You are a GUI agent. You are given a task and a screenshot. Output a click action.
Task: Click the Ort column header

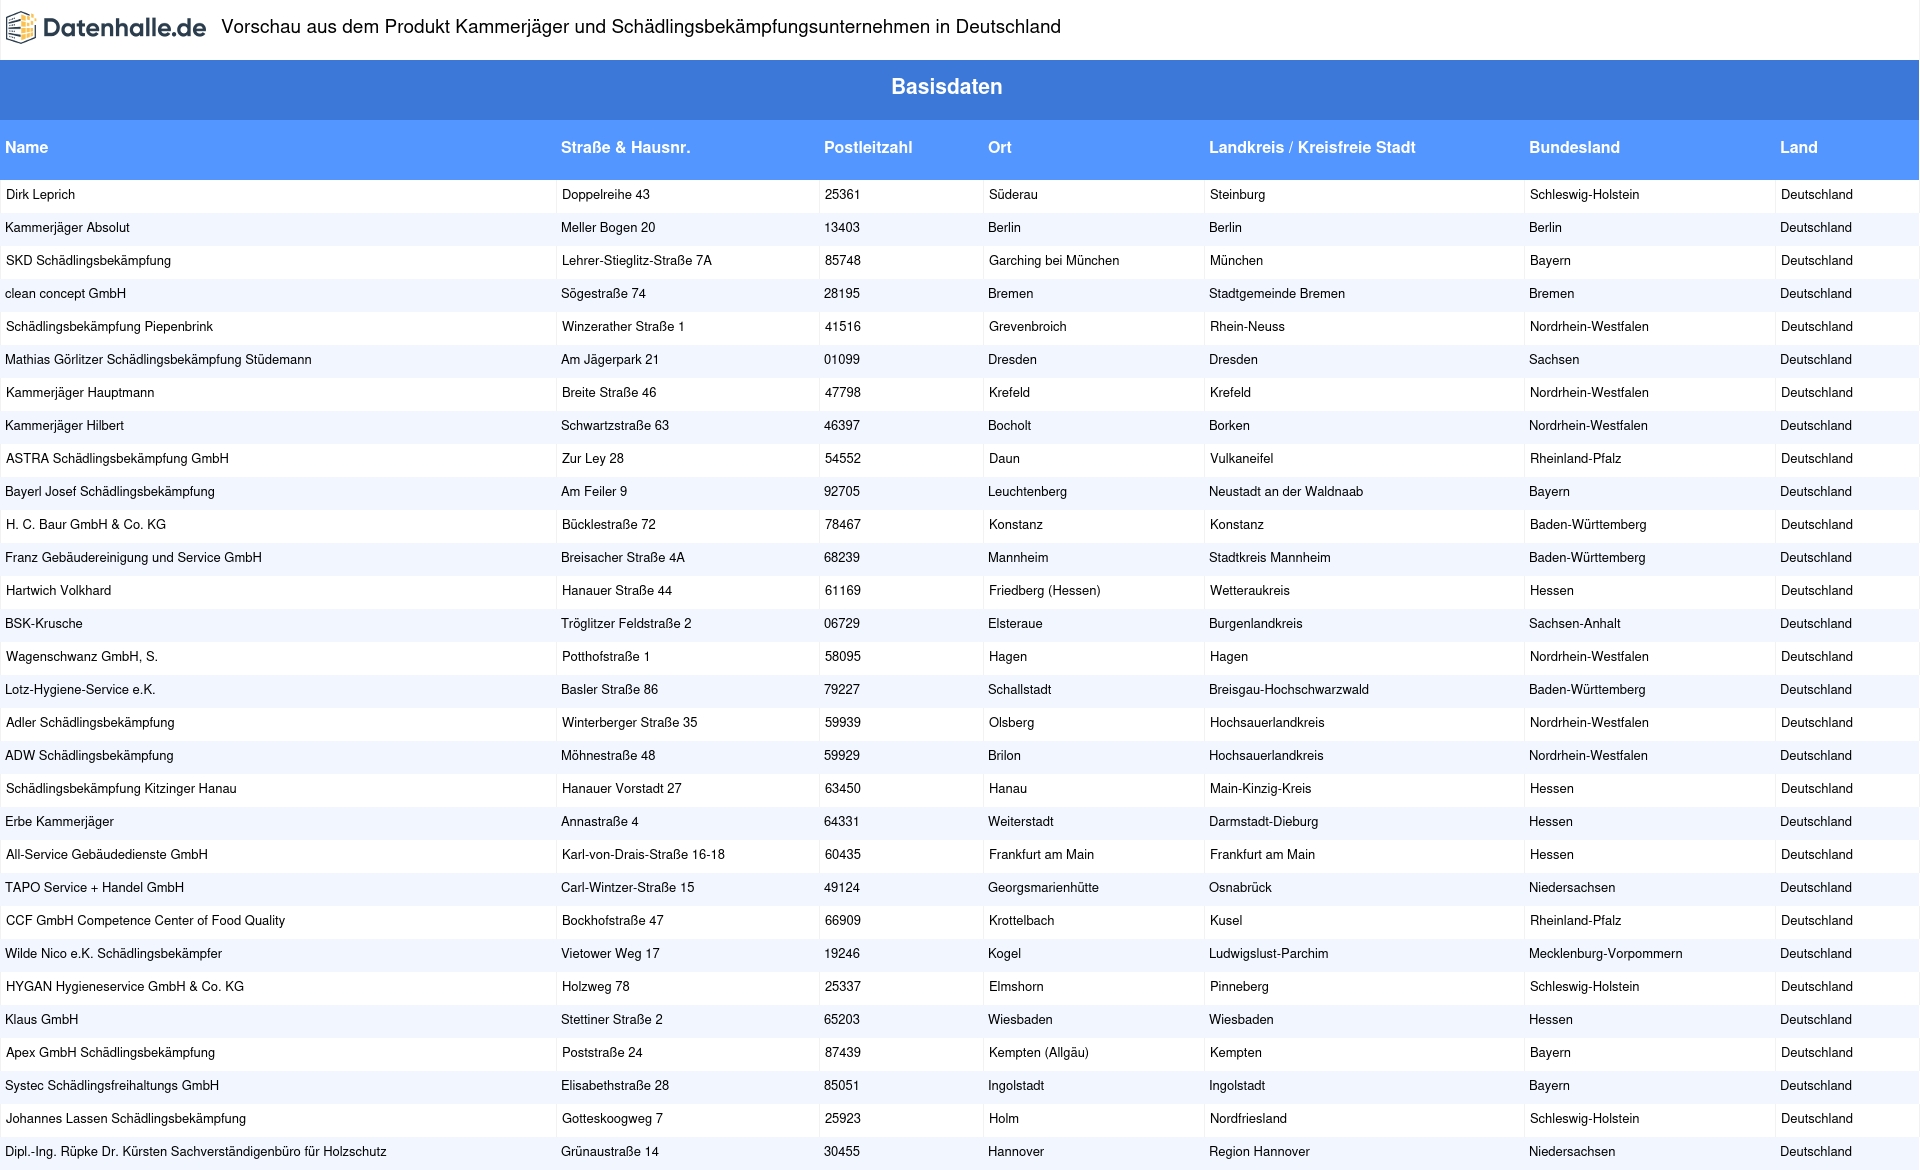click(x=999, y=147)
